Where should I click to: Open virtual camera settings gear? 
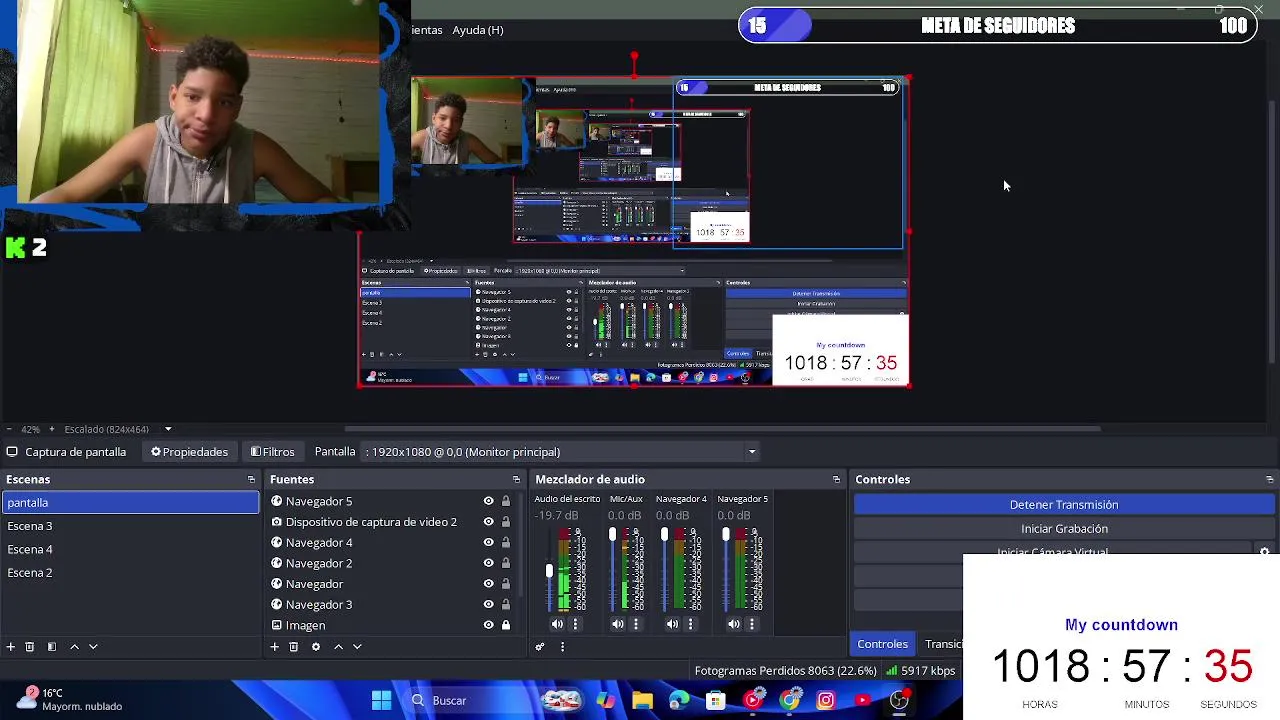[1264, 552]
